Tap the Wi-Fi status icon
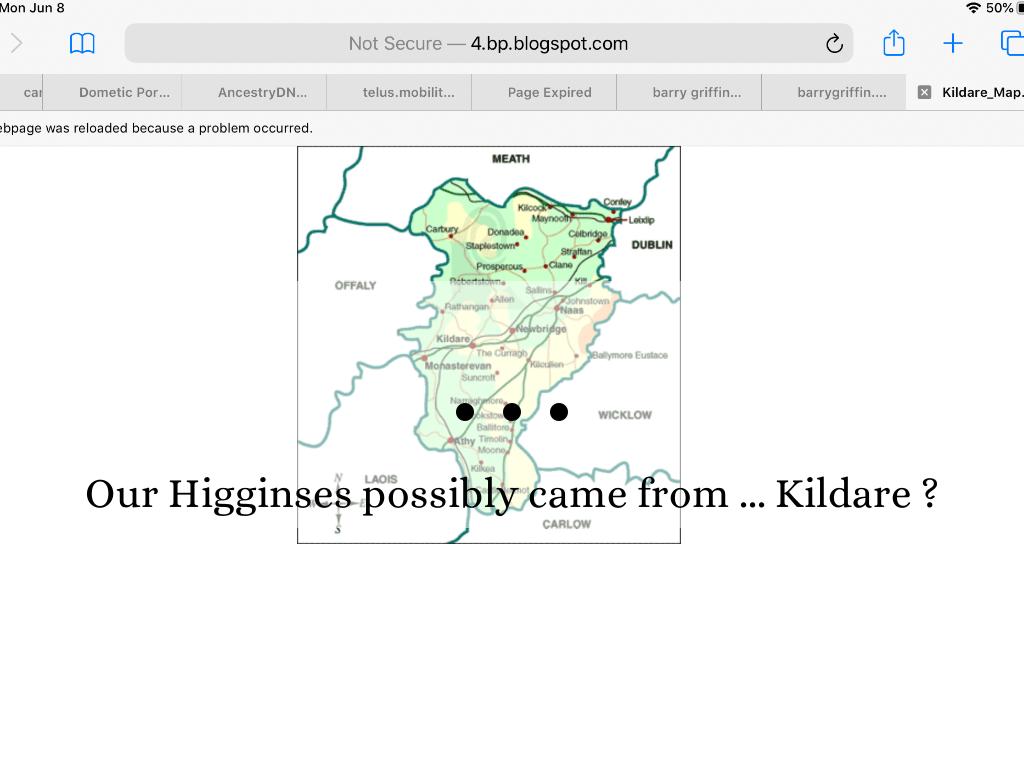The width and height of the screenshot is (1024, 768). tap(973, 8)
